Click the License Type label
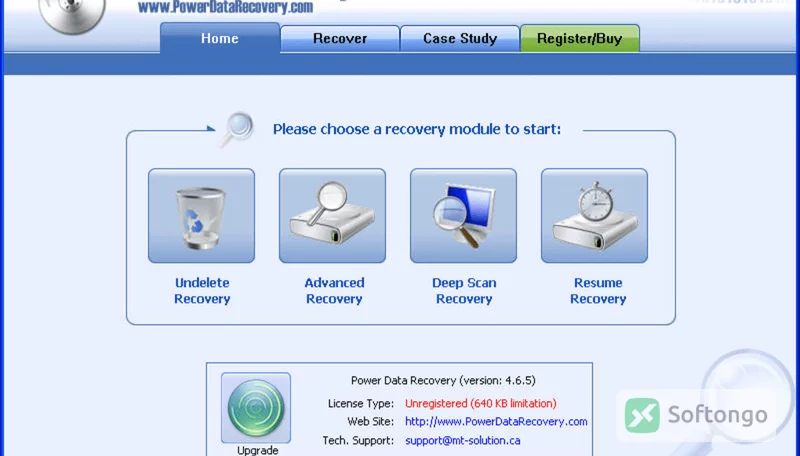This screenshot has width=800, height=456. coord(361,403)
